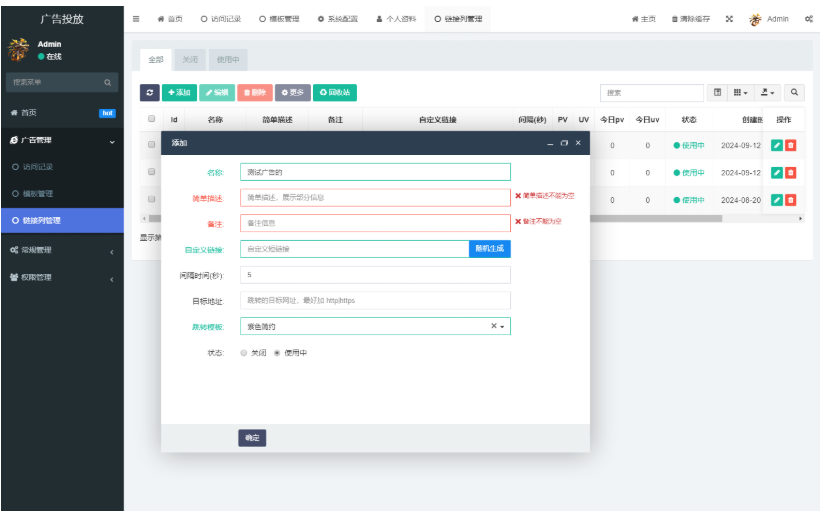Image resolution: width=820 pixels, height=511 pixels.
Task: Switch to the 全部 tab
Action: 156,60
